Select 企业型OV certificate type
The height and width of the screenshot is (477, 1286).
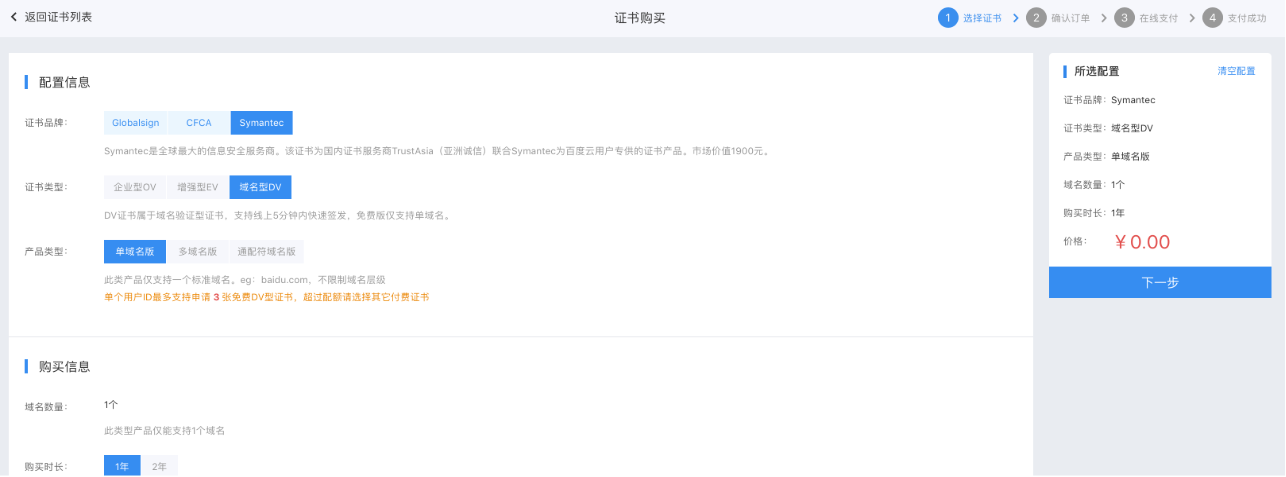tap(134, 187)
